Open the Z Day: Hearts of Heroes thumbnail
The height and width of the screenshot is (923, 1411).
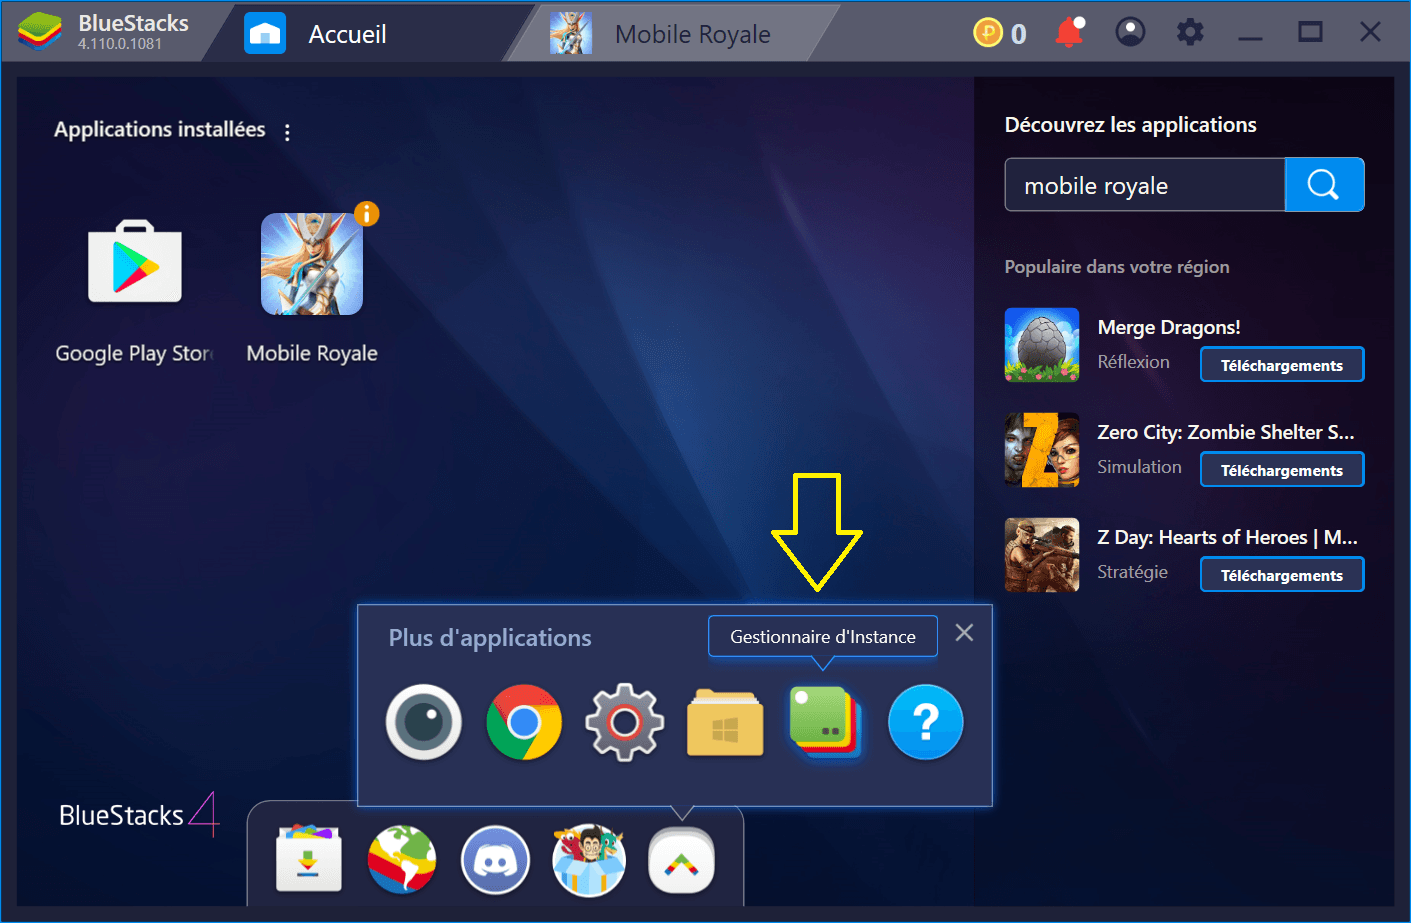click(1042, 555)
